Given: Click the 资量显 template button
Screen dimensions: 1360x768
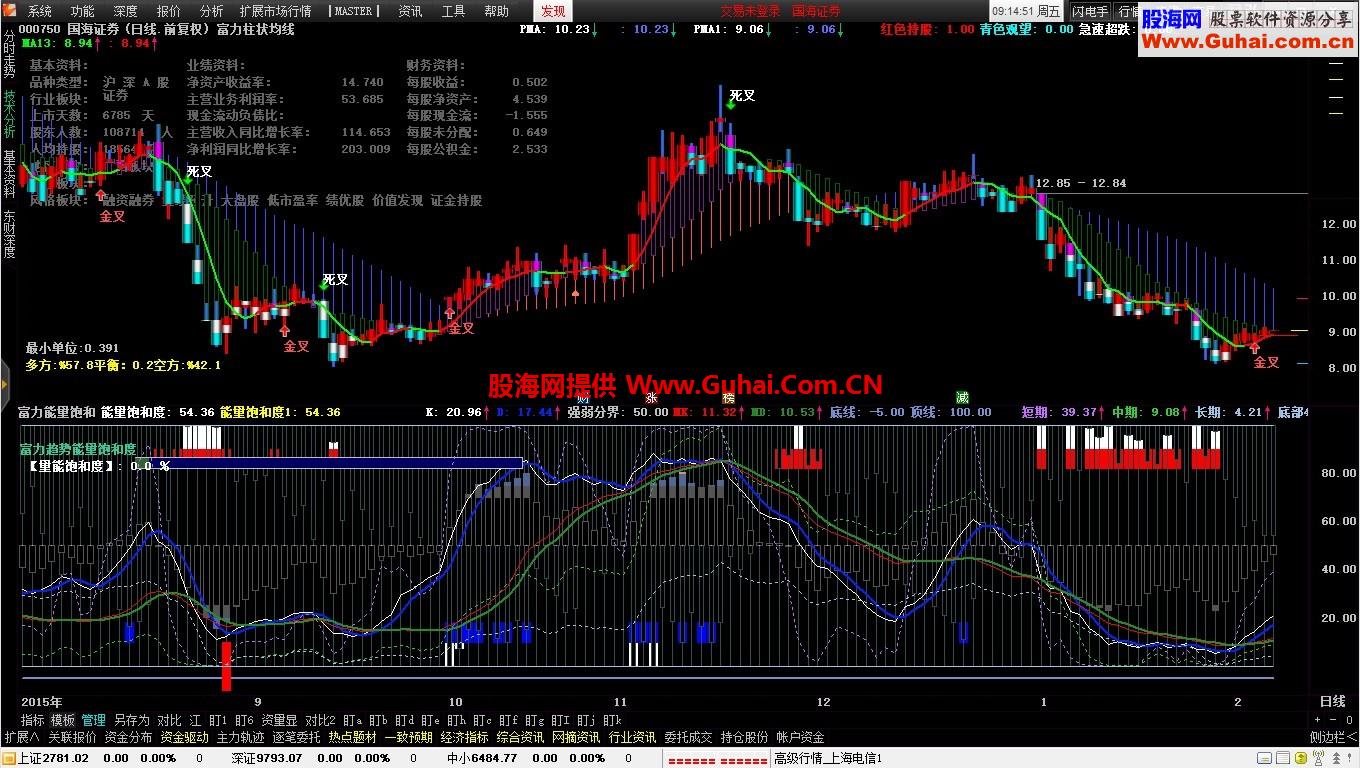Looking at the screenshot, I should (x=279, y=720).
